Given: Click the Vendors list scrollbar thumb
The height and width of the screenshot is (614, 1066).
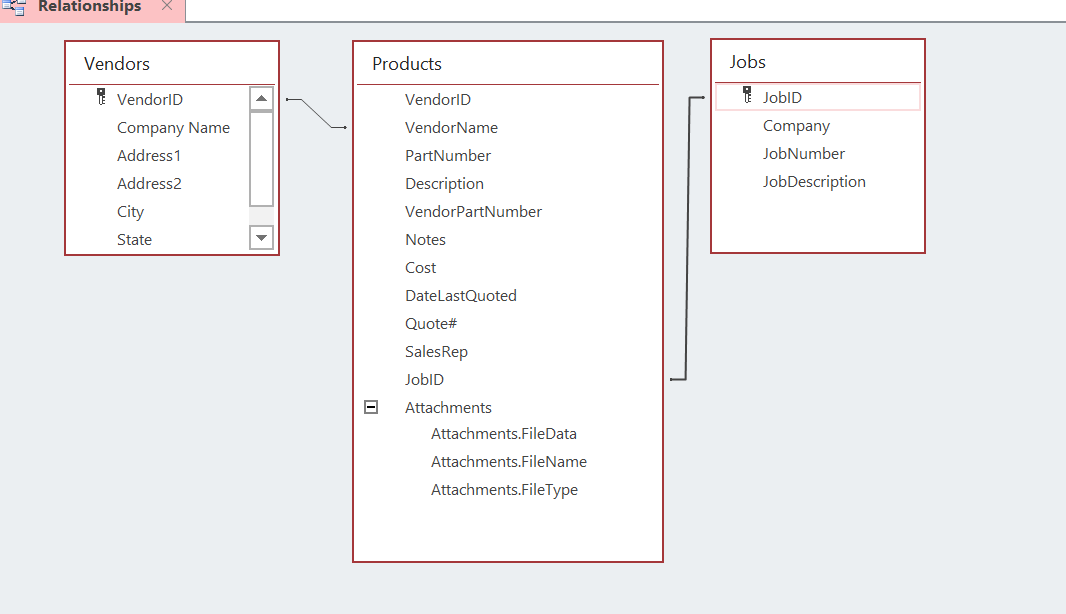Looking at the screenshot, I should 261,158.
